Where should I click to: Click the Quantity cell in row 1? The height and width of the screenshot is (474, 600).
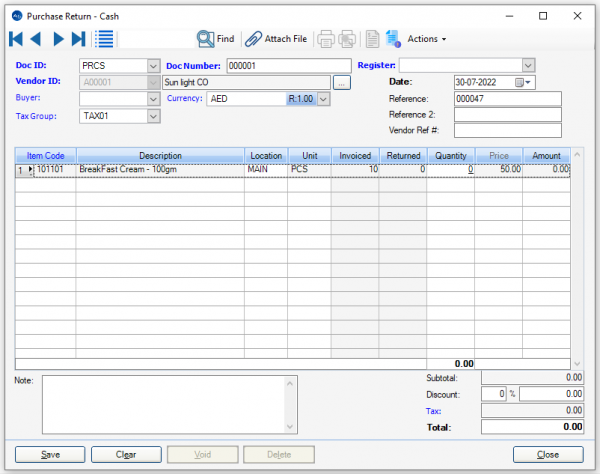pos(451,170)
